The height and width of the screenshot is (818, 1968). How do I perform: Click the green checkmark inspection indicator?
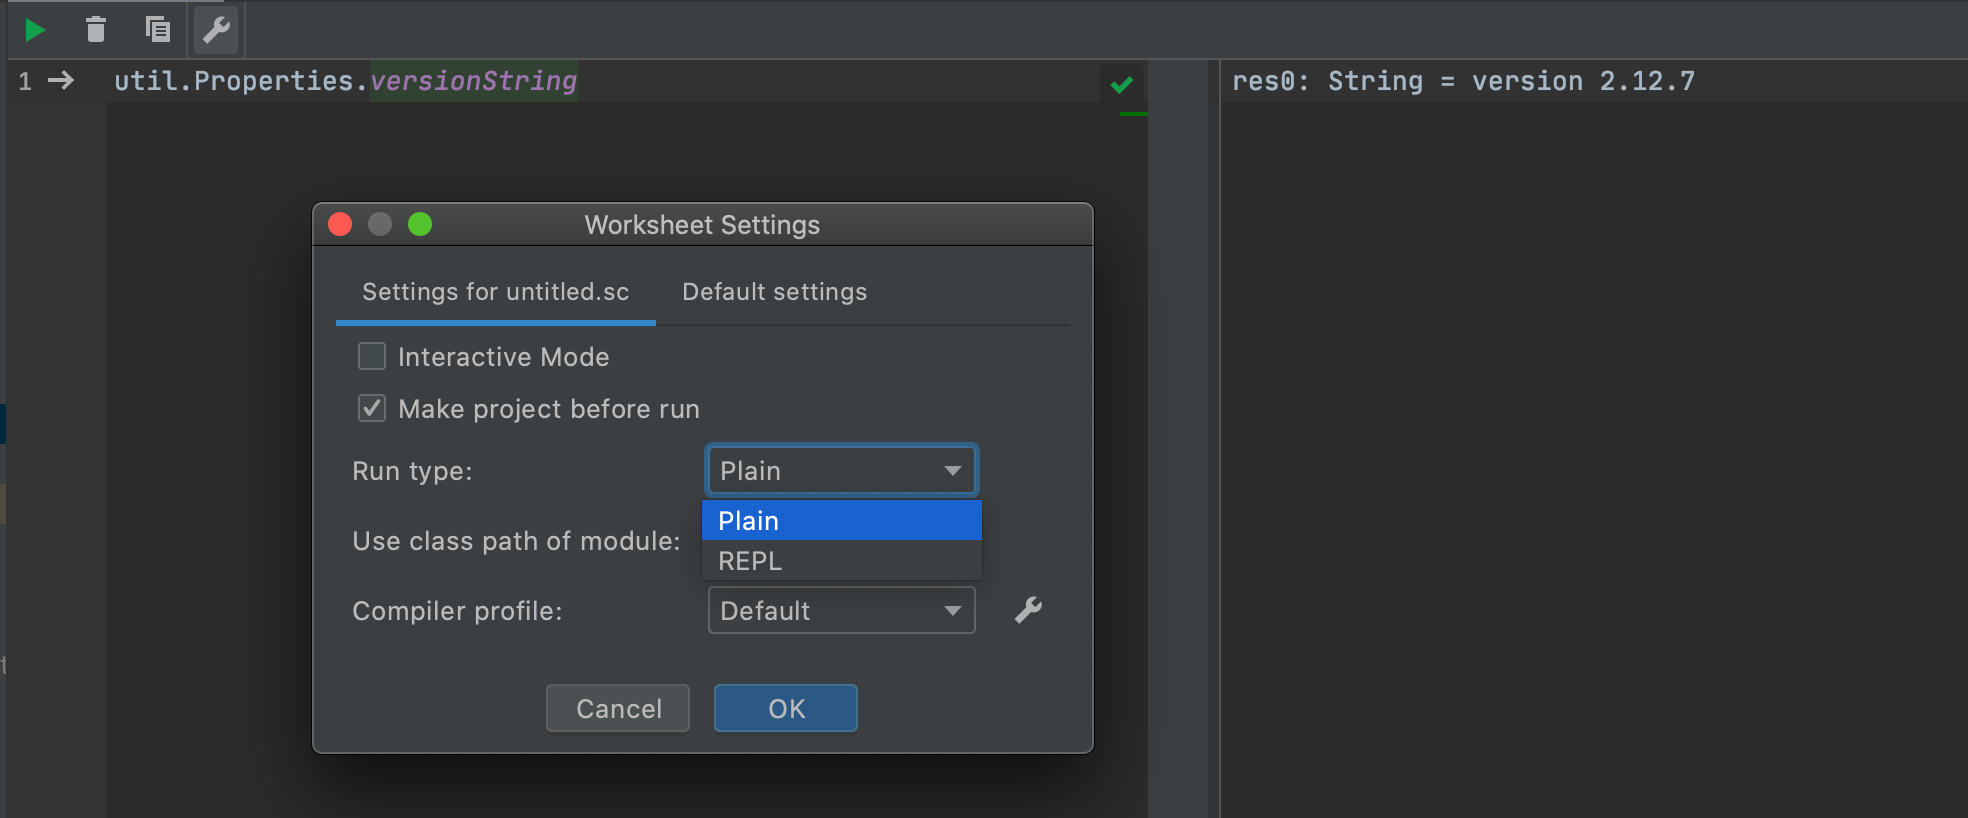pyautogui.click(x=1122, y=85)
